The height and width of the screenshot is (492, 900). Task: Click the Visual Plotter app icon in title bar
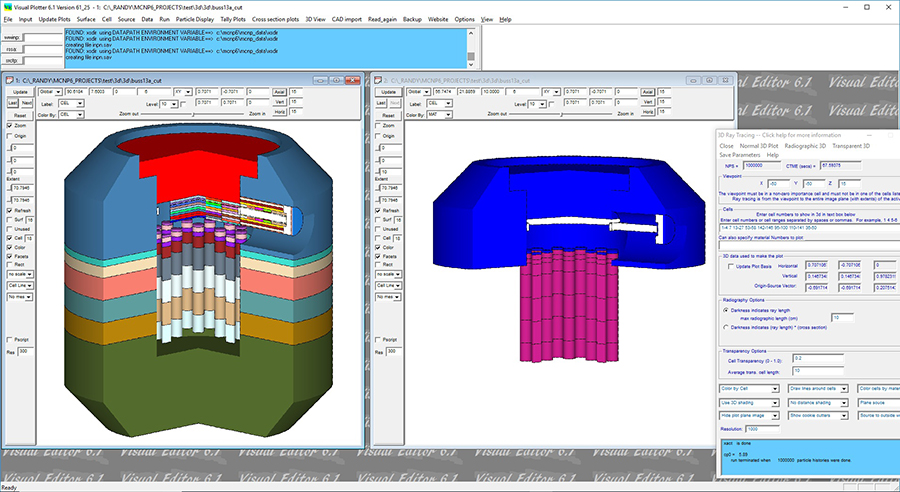7,7
